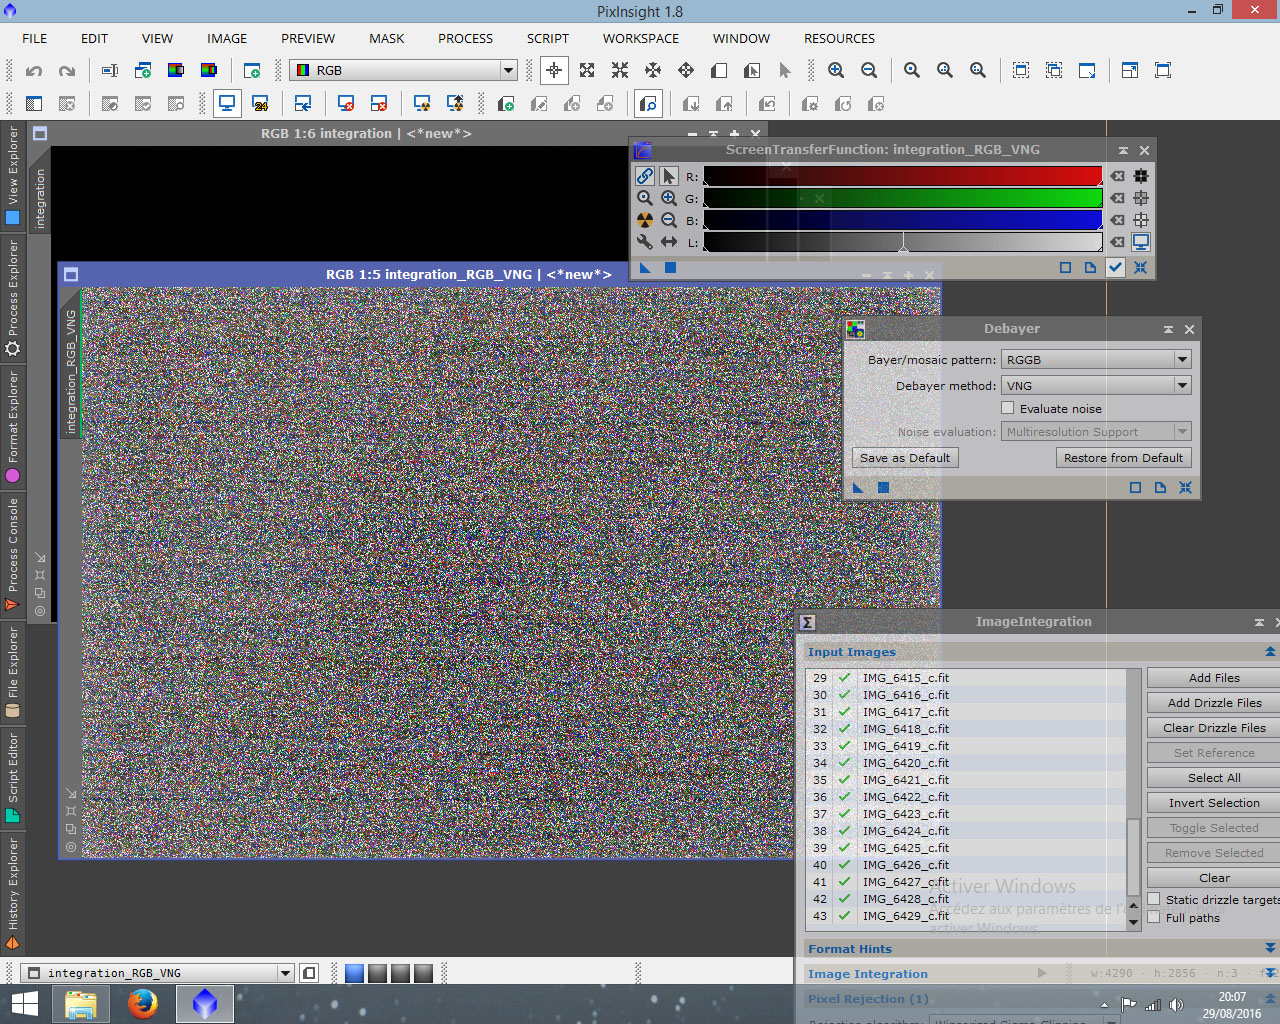
Task: Click the Debayer process icon in title
Action: tap(855, 329)
